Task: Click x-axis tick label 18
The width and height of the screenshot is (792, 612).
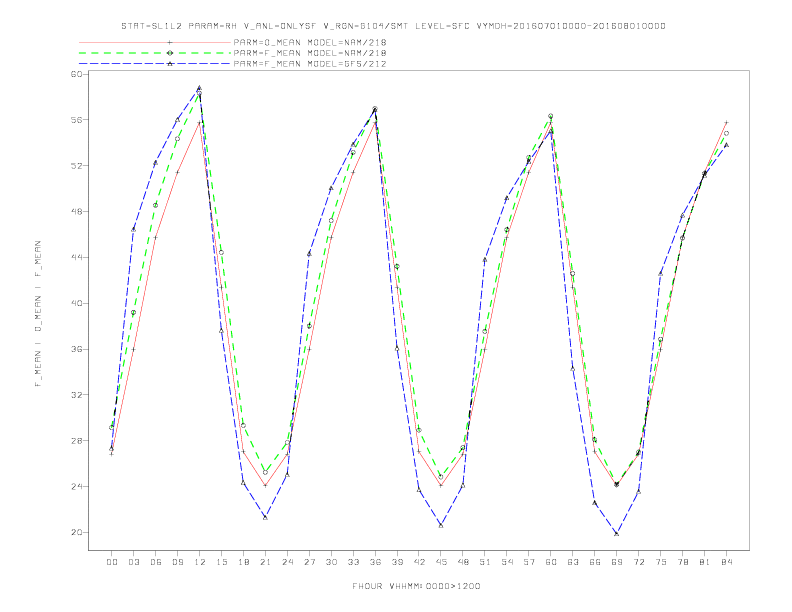Action: 243,562
